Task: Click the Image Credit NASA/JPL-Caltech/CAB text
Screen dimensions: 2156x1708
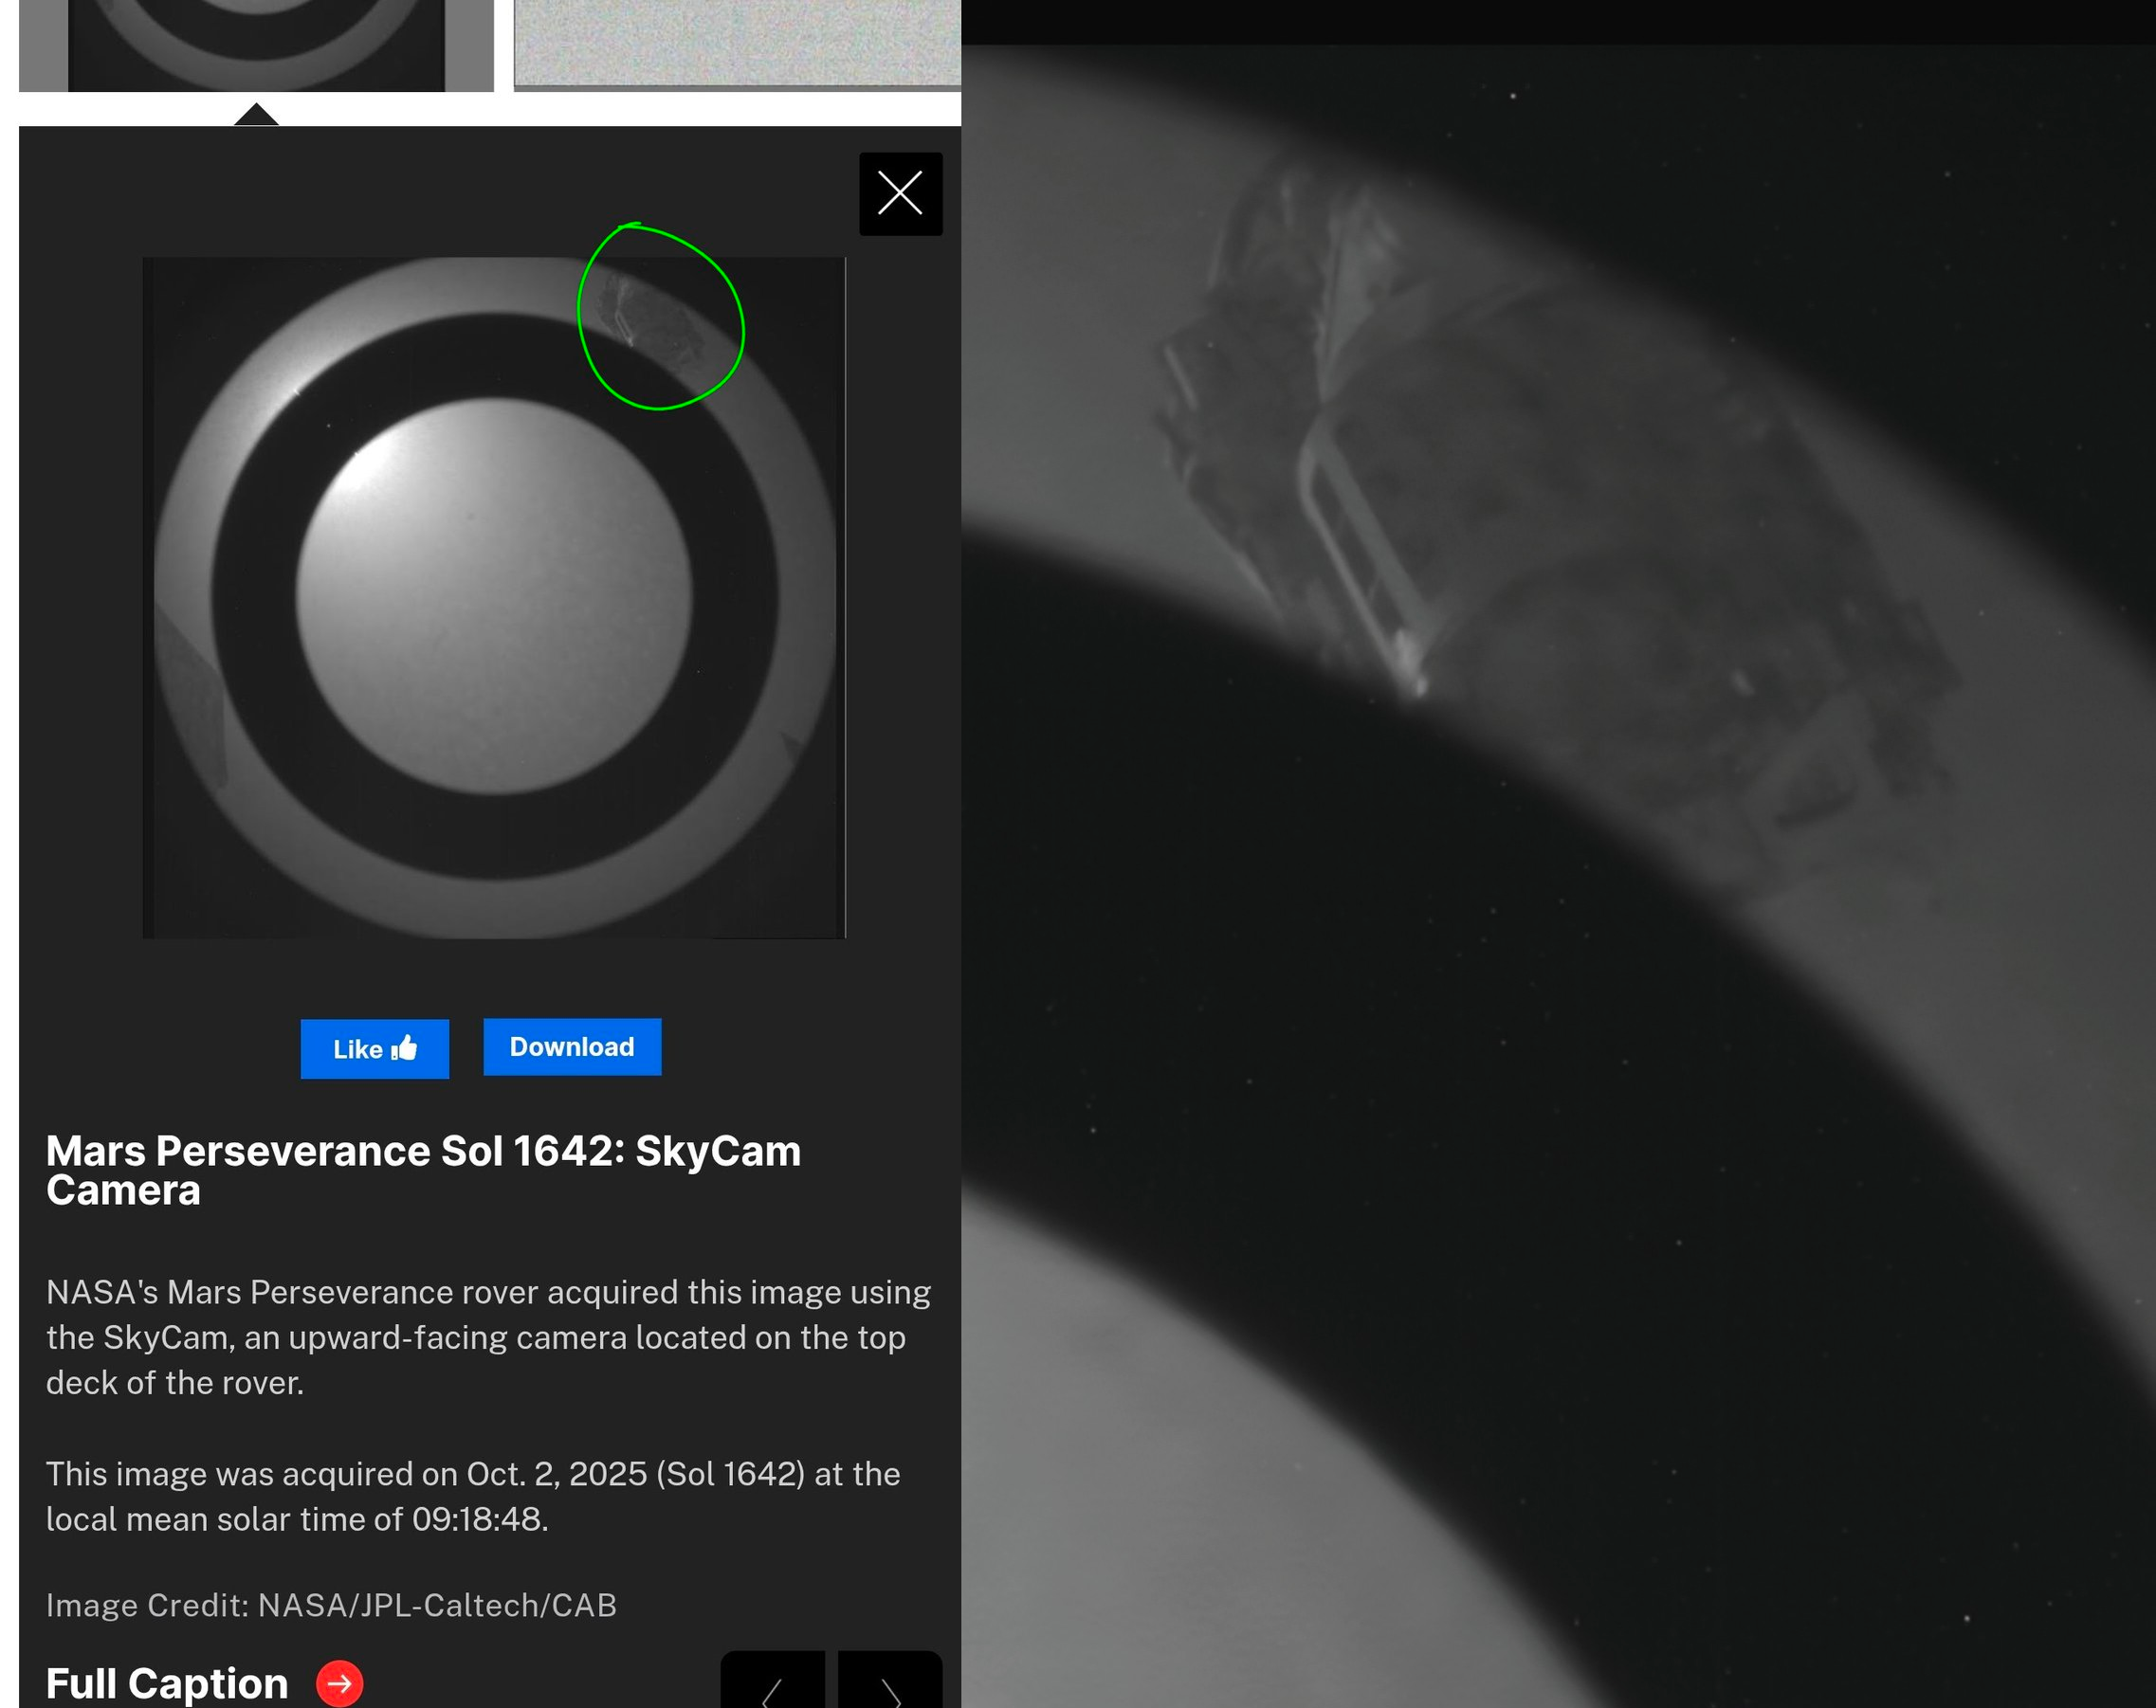Action: tap(331, 1604)
